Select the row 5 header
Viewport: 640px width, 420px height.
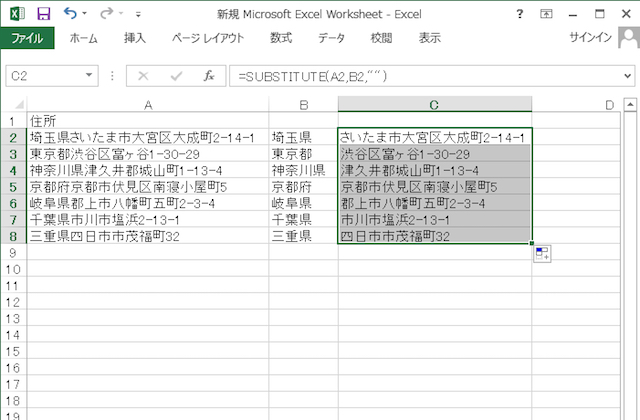pyautogui.click(x=12, y=187)
